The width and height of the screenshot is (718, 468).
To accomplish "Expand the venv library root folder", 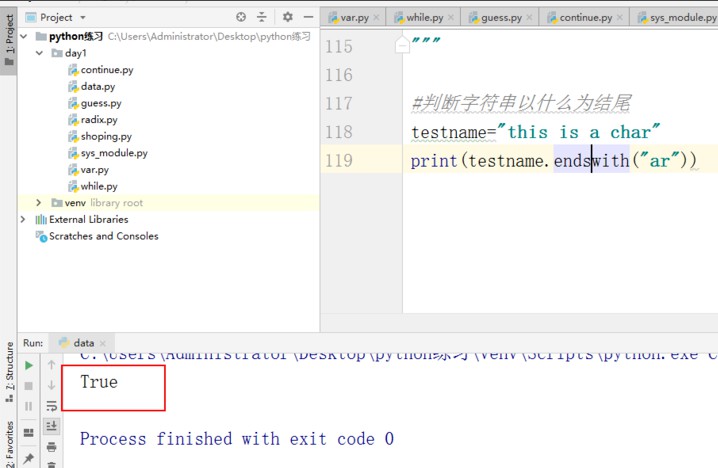I will pos(38,202).
